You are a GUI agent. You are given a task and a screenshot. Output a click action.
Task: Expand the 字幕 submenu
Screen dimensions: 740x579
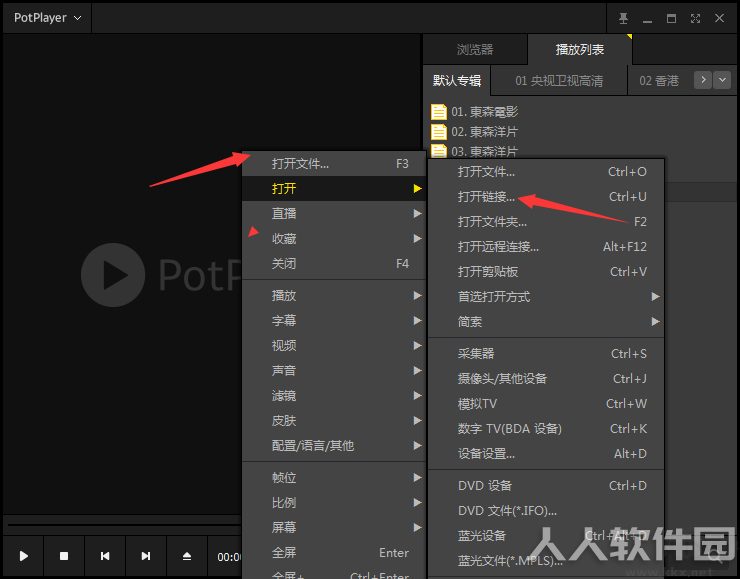tap(335, 320)
